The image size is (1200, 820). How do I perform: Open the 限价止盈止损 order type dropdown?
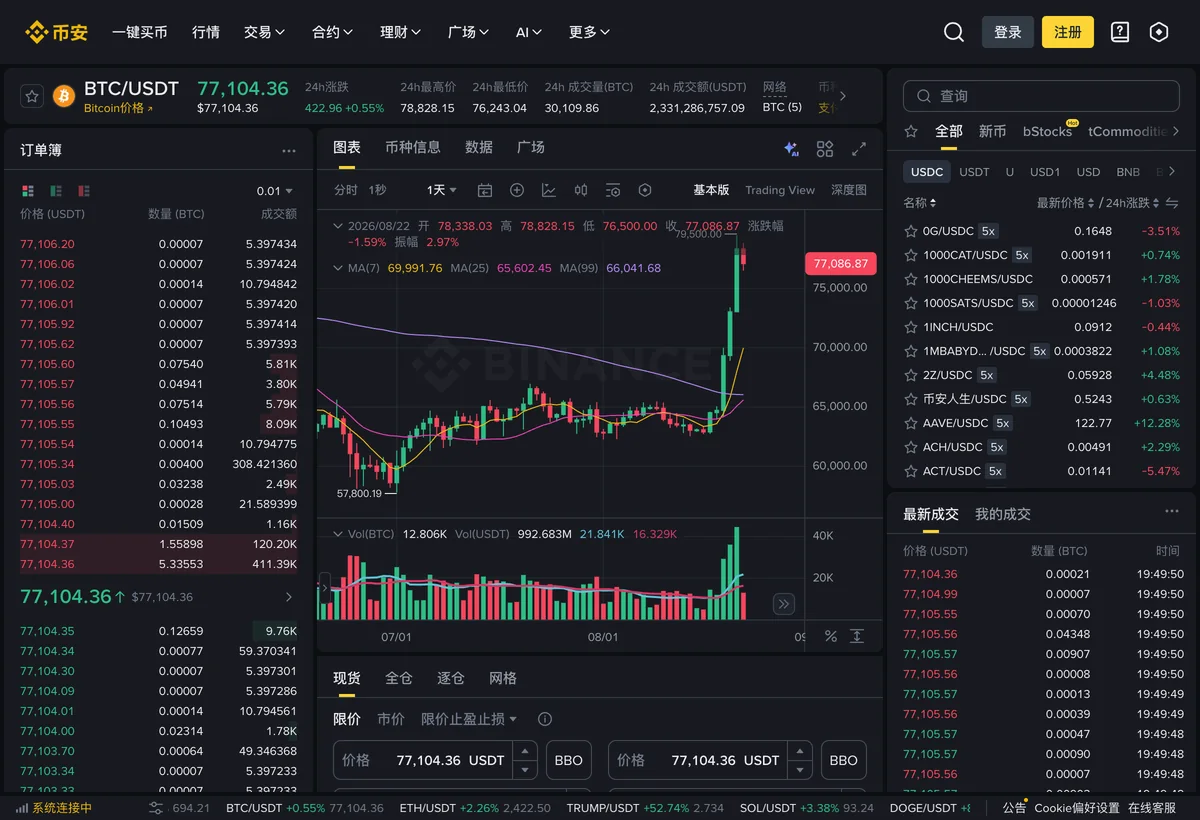[469, 719]
